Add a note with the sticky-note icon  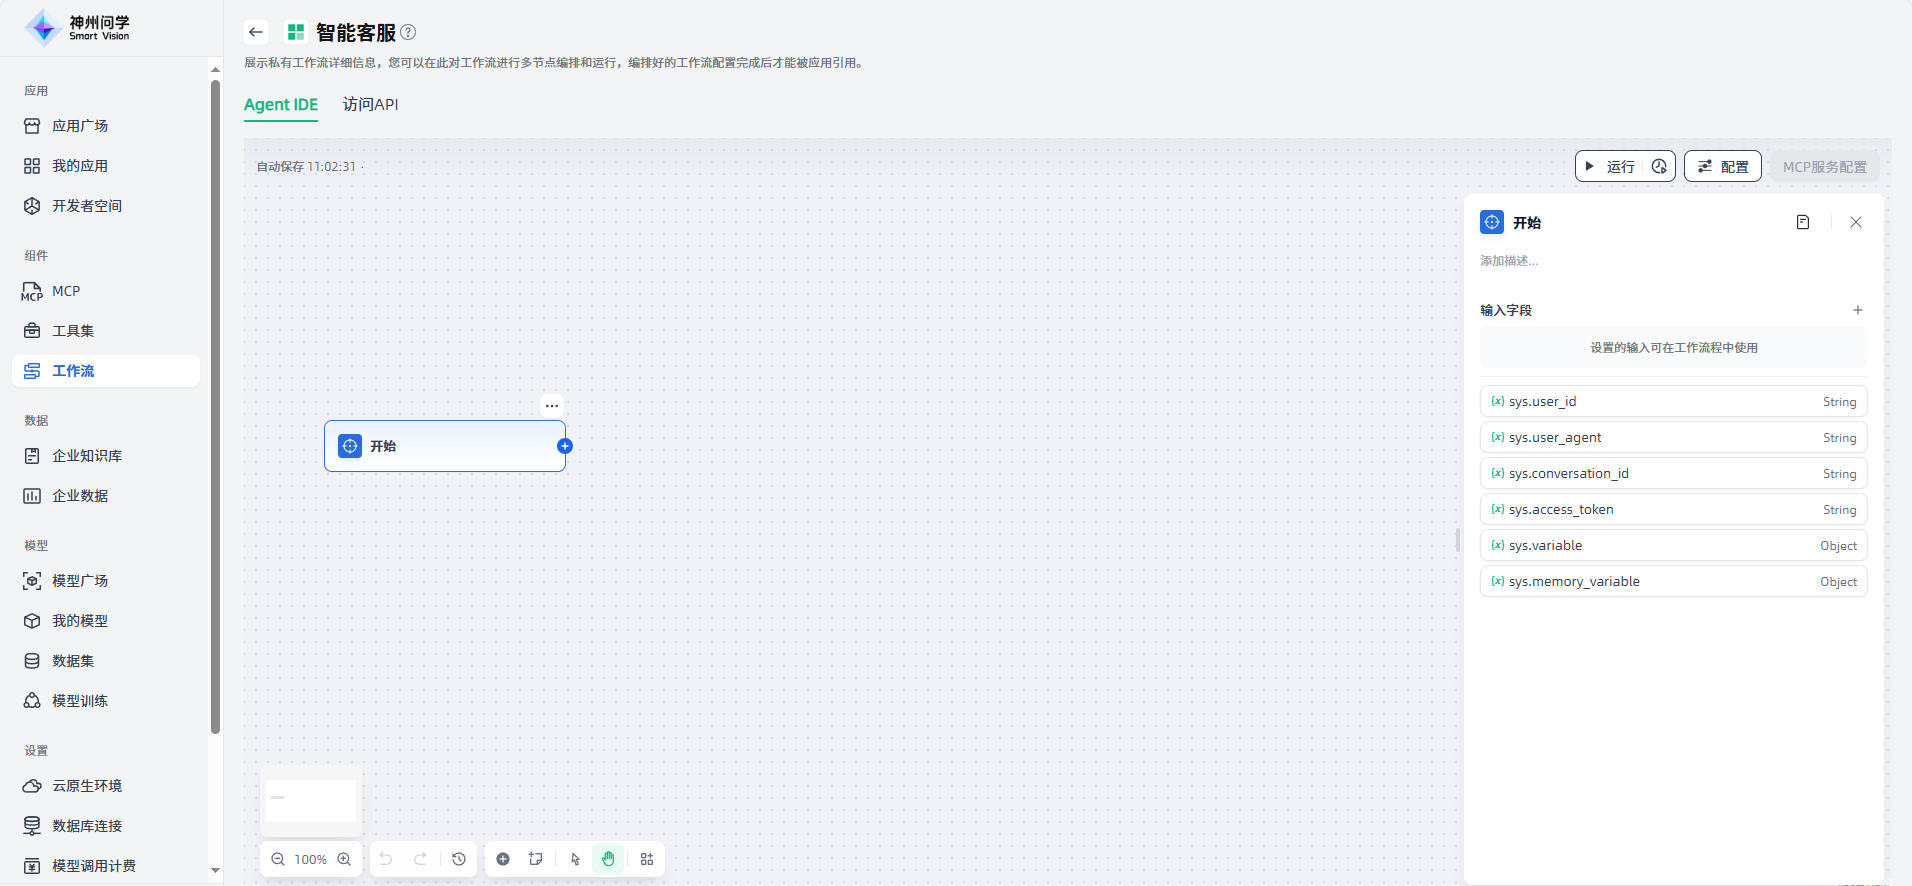(x=536, y=859)
